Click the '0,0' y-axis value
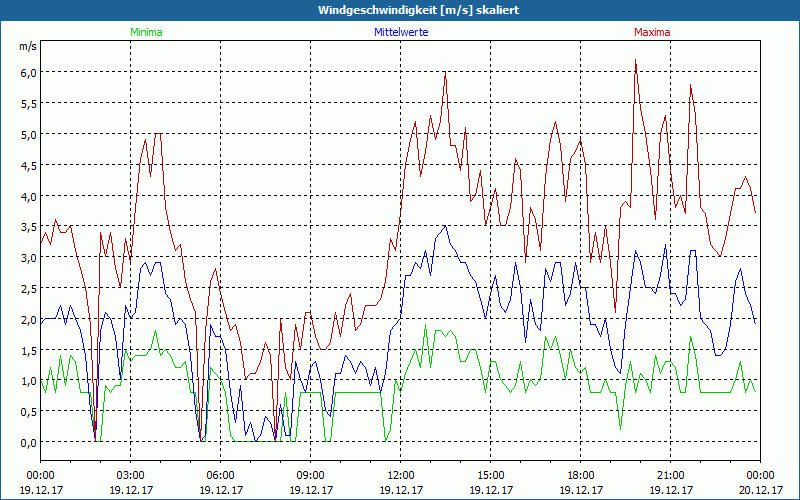The image size is (800, 500). coord(28,443)
